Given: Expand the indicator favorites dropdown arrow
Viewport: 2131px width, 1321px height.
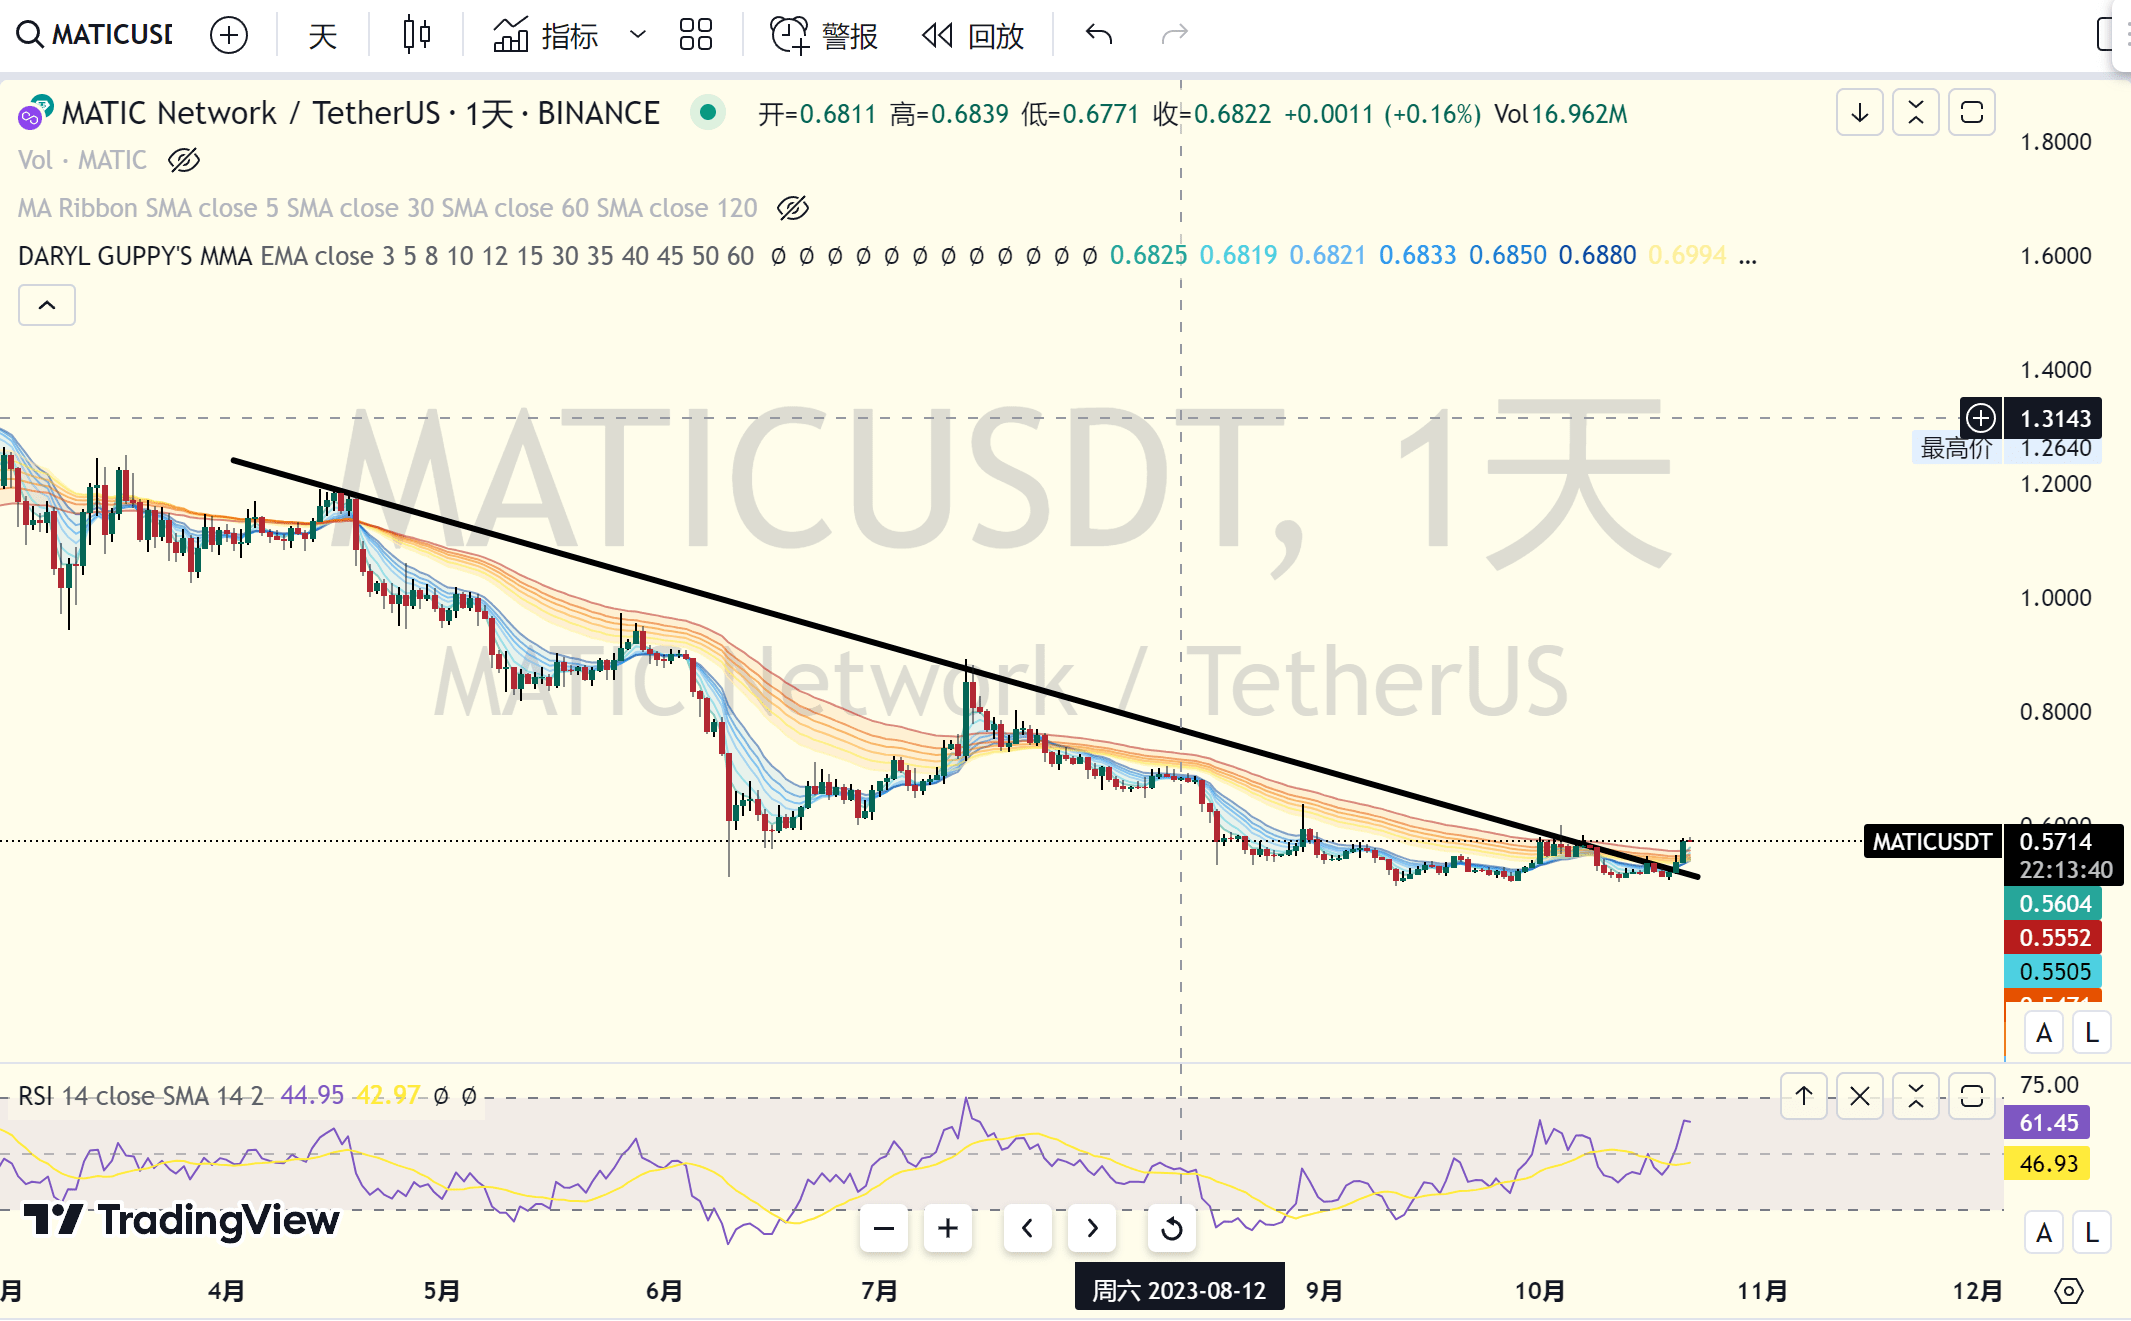Looking at the screenshot, I should click(638, 35).
